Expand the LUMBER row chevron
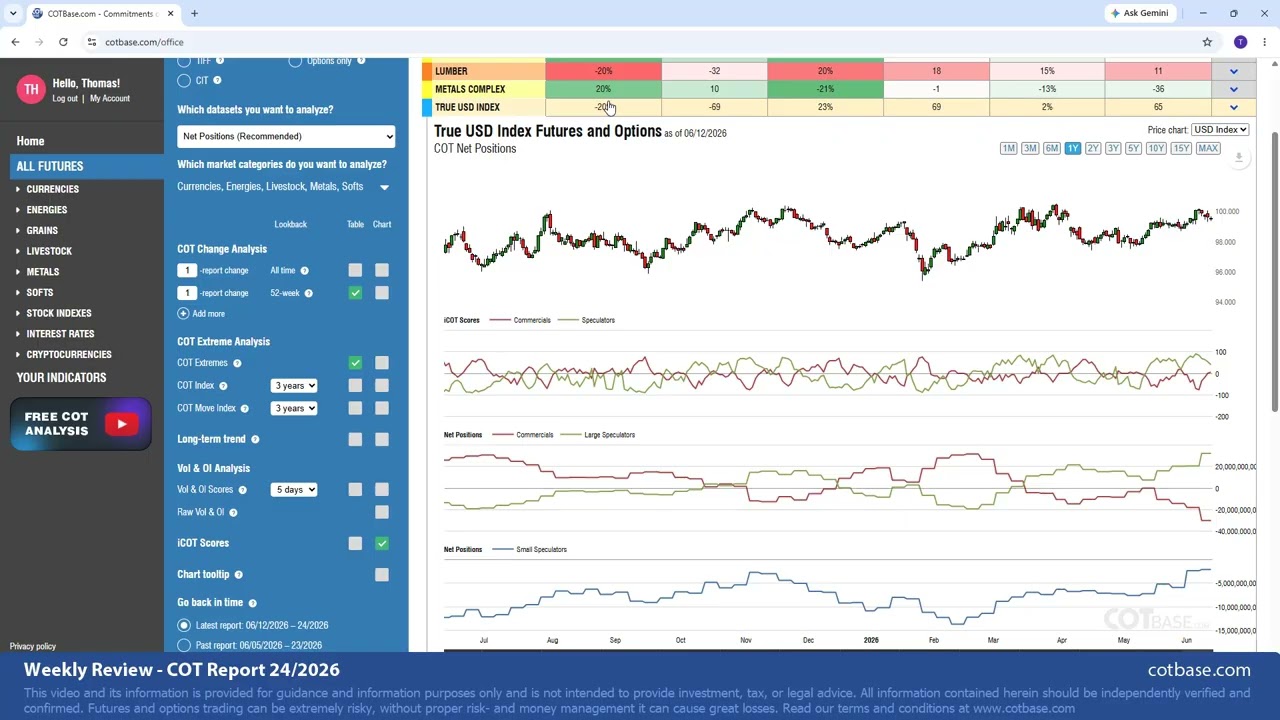 pyautogui.click(x=1233, y=71)
